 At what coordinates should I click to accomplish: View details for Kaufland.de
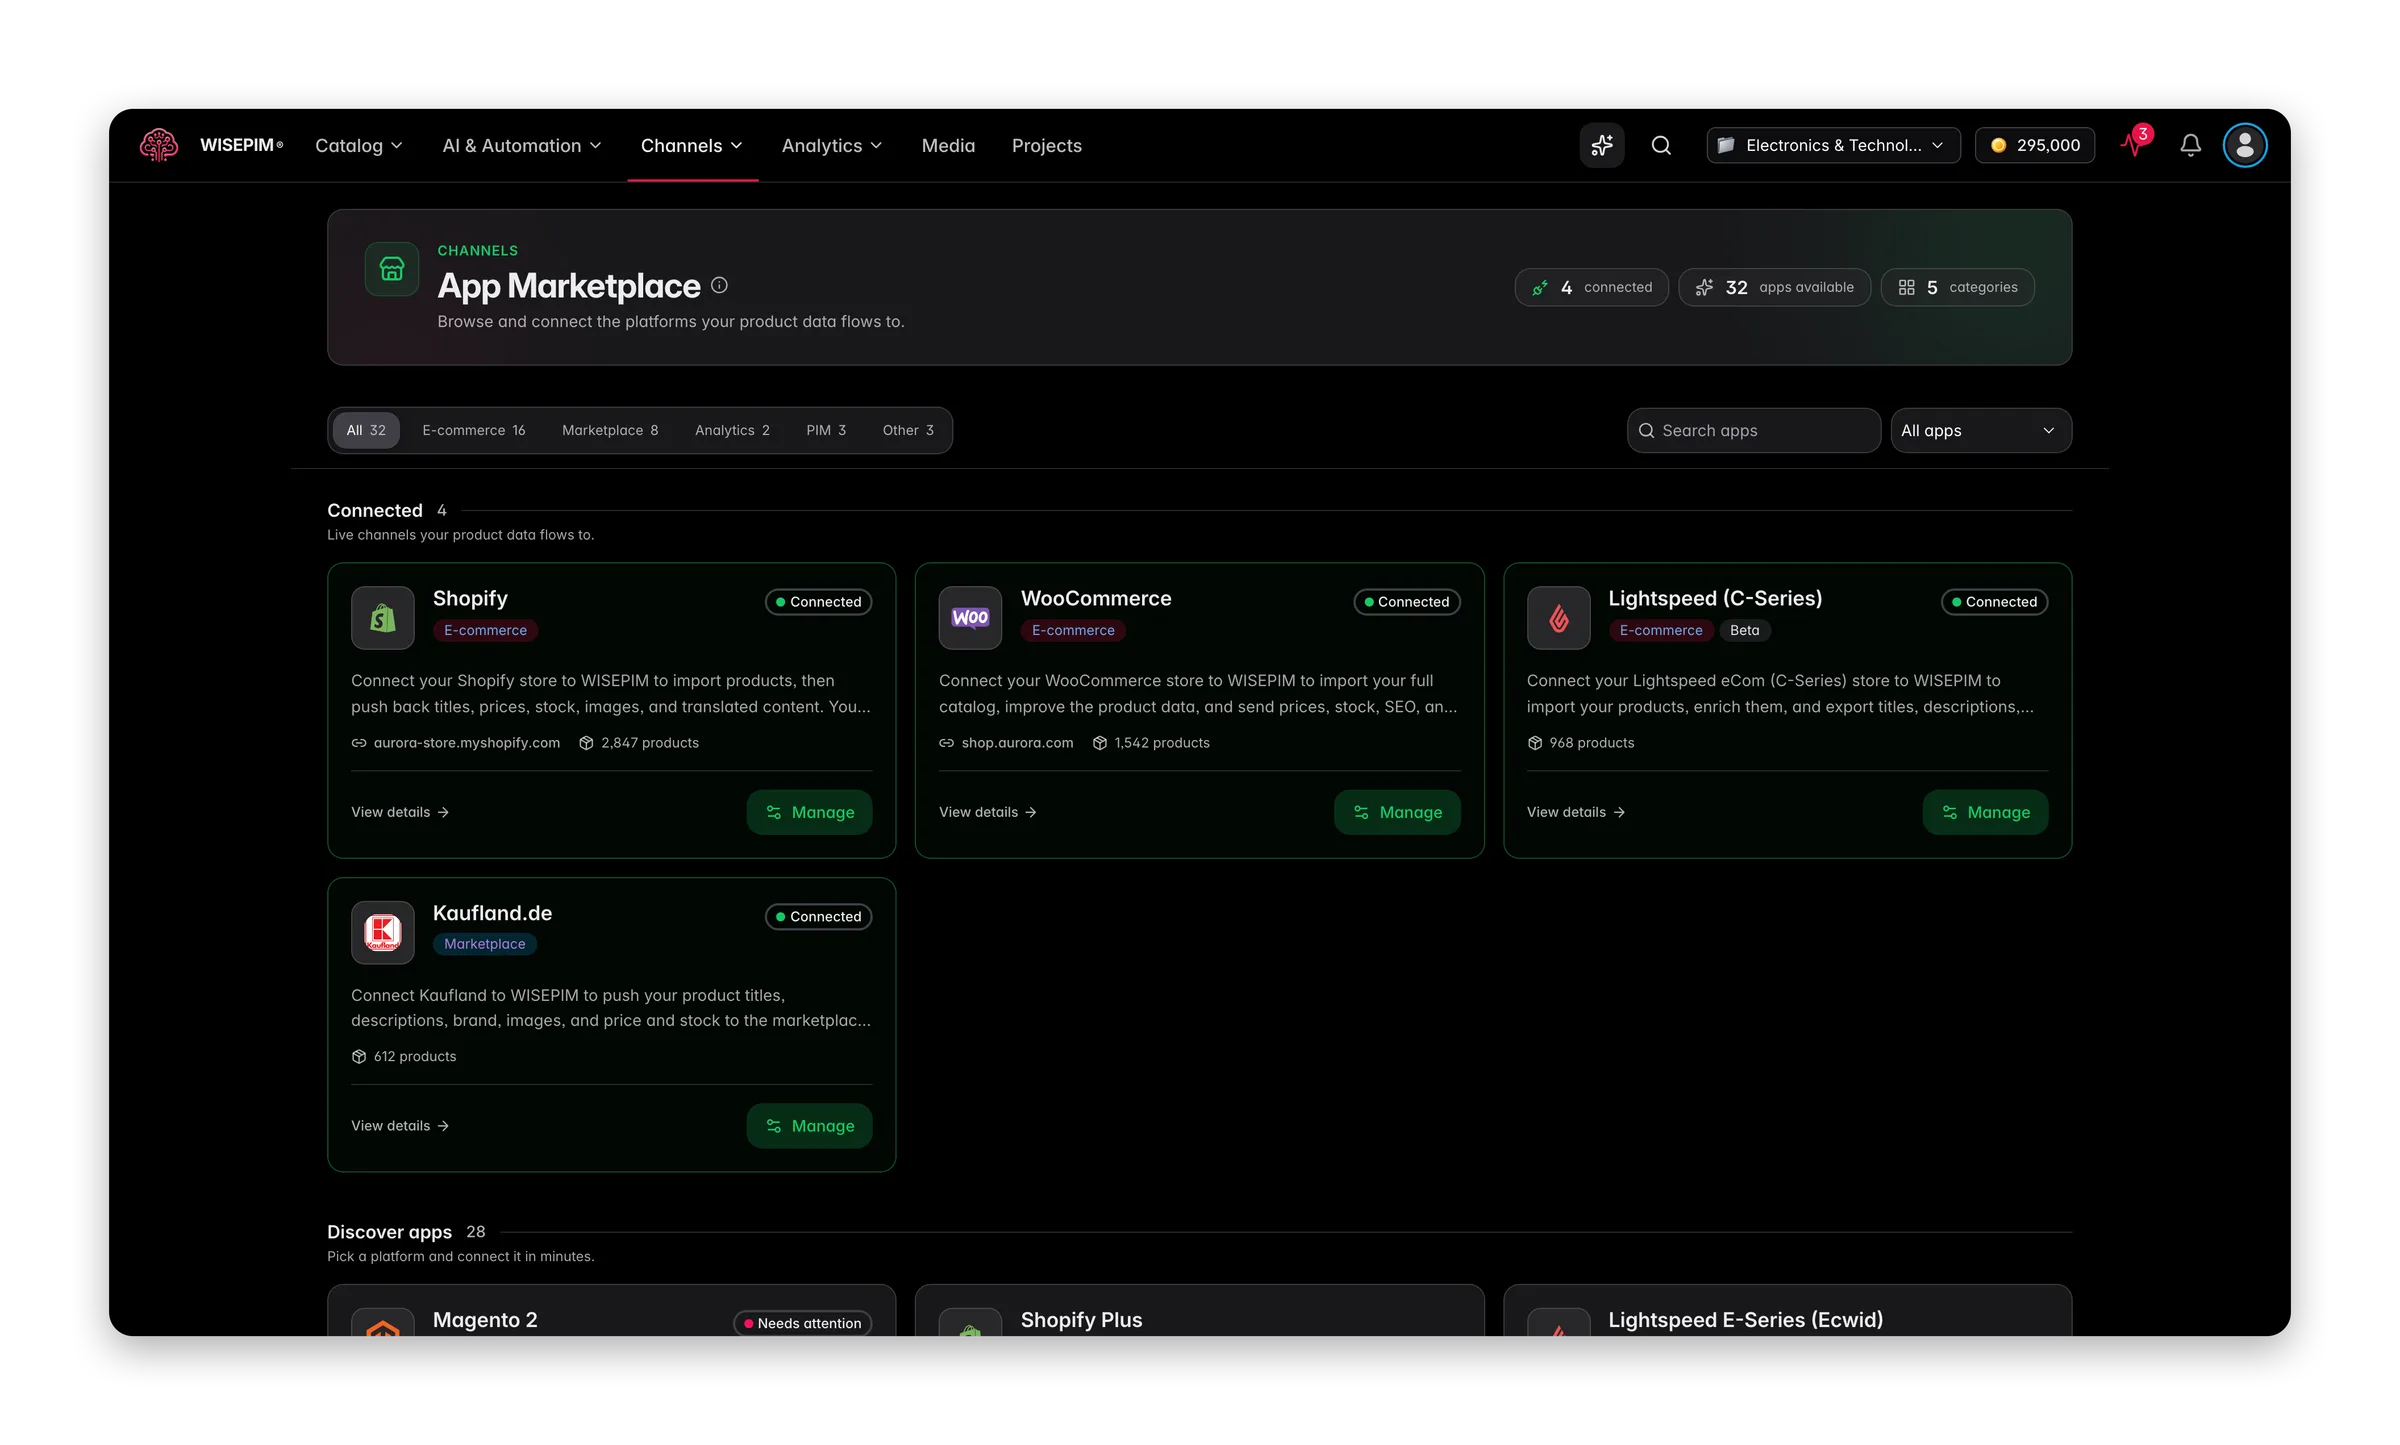pos(400,1126)
